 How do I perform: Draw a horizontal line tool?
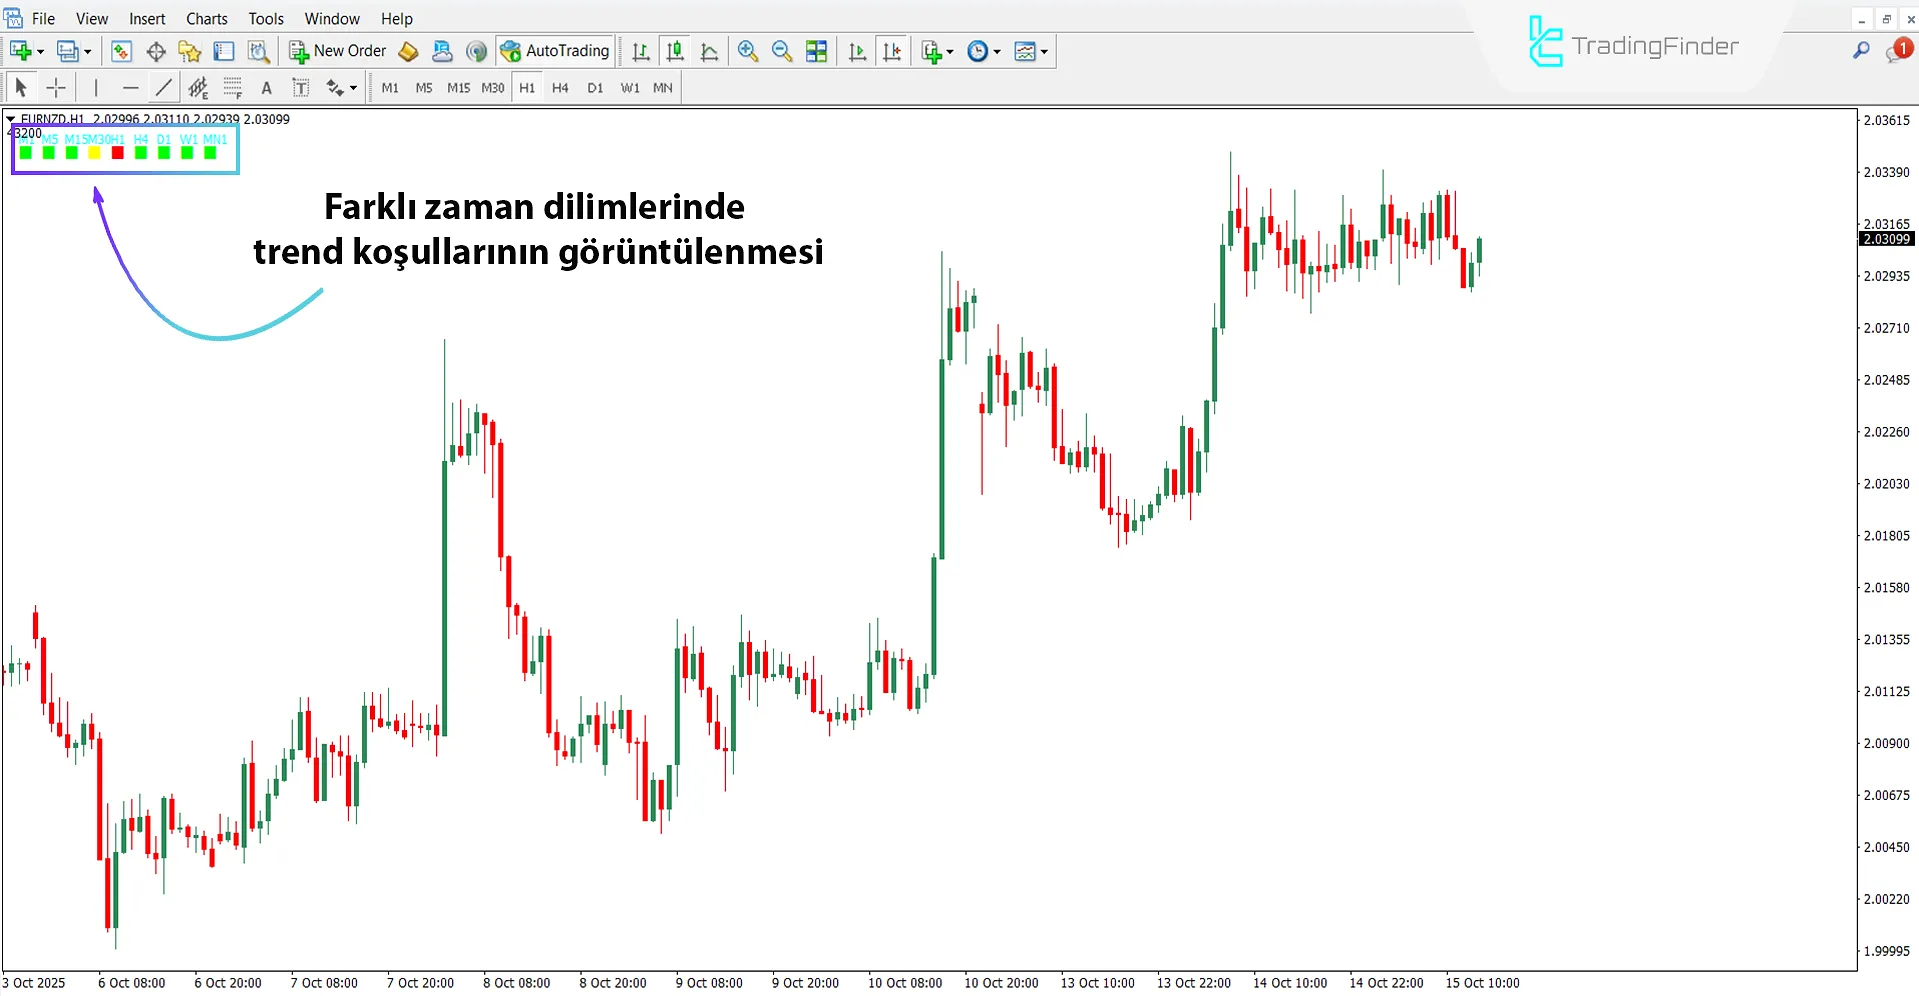(130, 88)
